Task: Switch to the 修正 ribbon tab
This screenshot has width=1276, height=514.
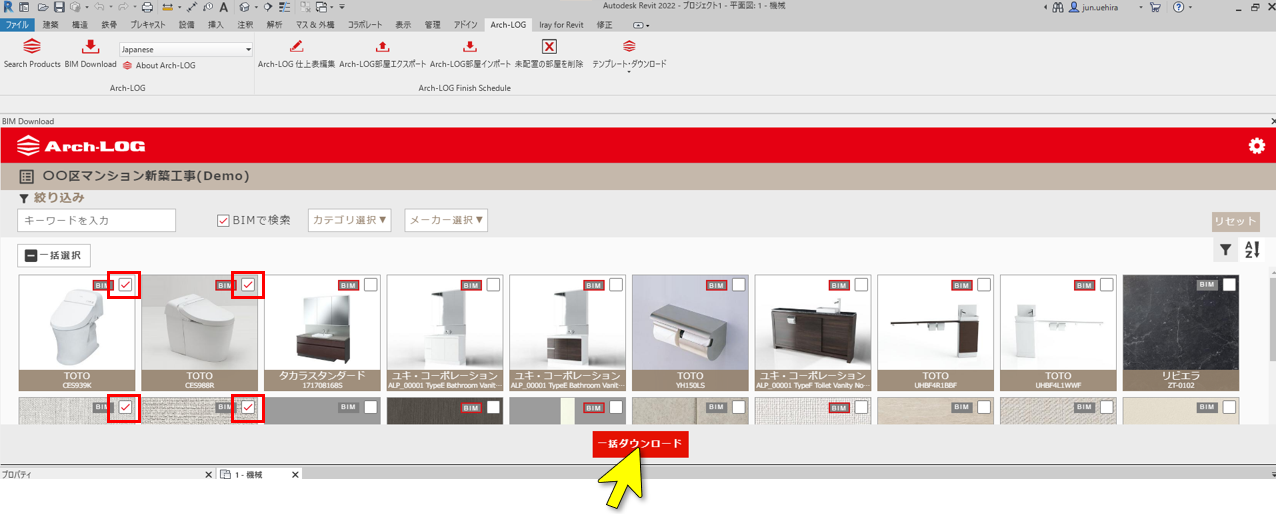Action: point(604,24)
